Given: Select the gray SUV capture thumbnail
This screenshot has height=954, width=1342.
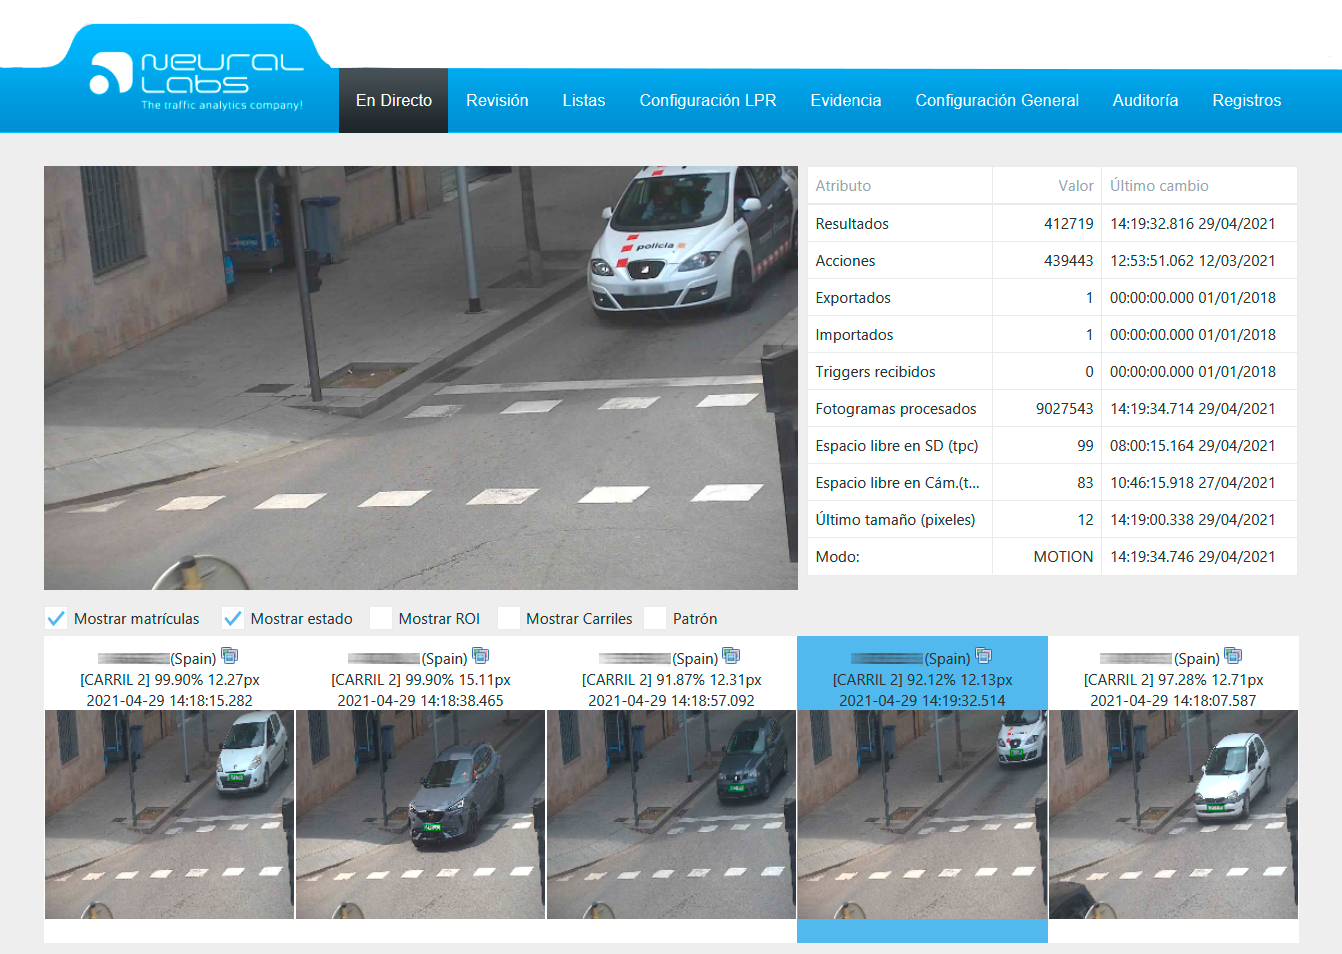Looking at the screenshot, I should coord(420,814).
